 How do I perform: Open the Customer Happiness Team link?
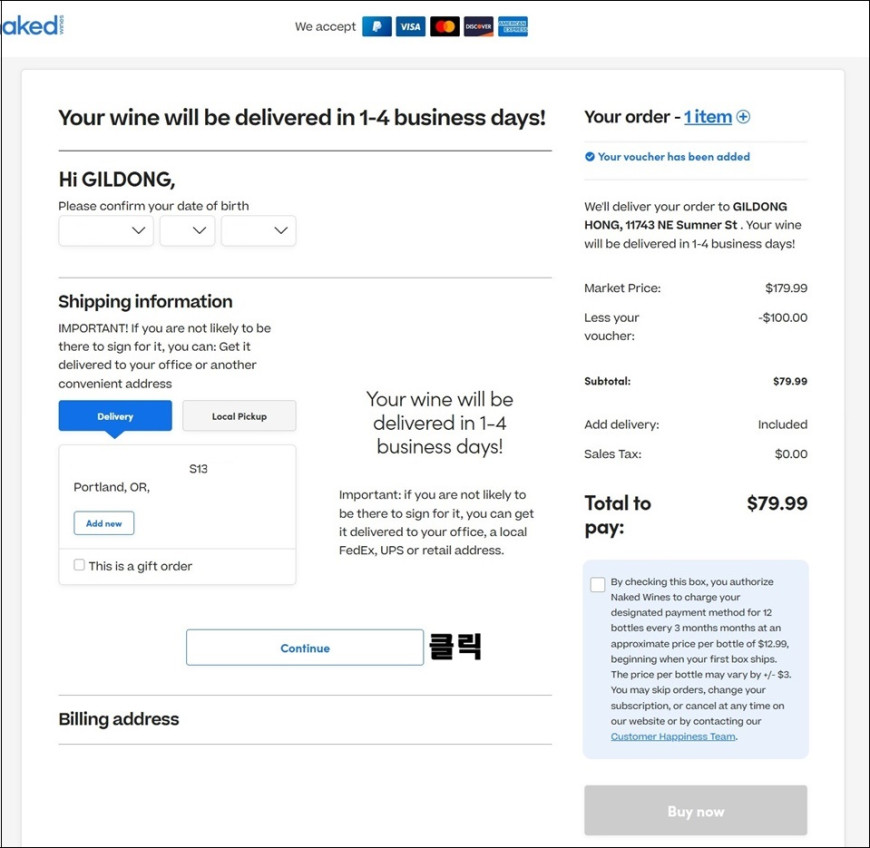673,736
